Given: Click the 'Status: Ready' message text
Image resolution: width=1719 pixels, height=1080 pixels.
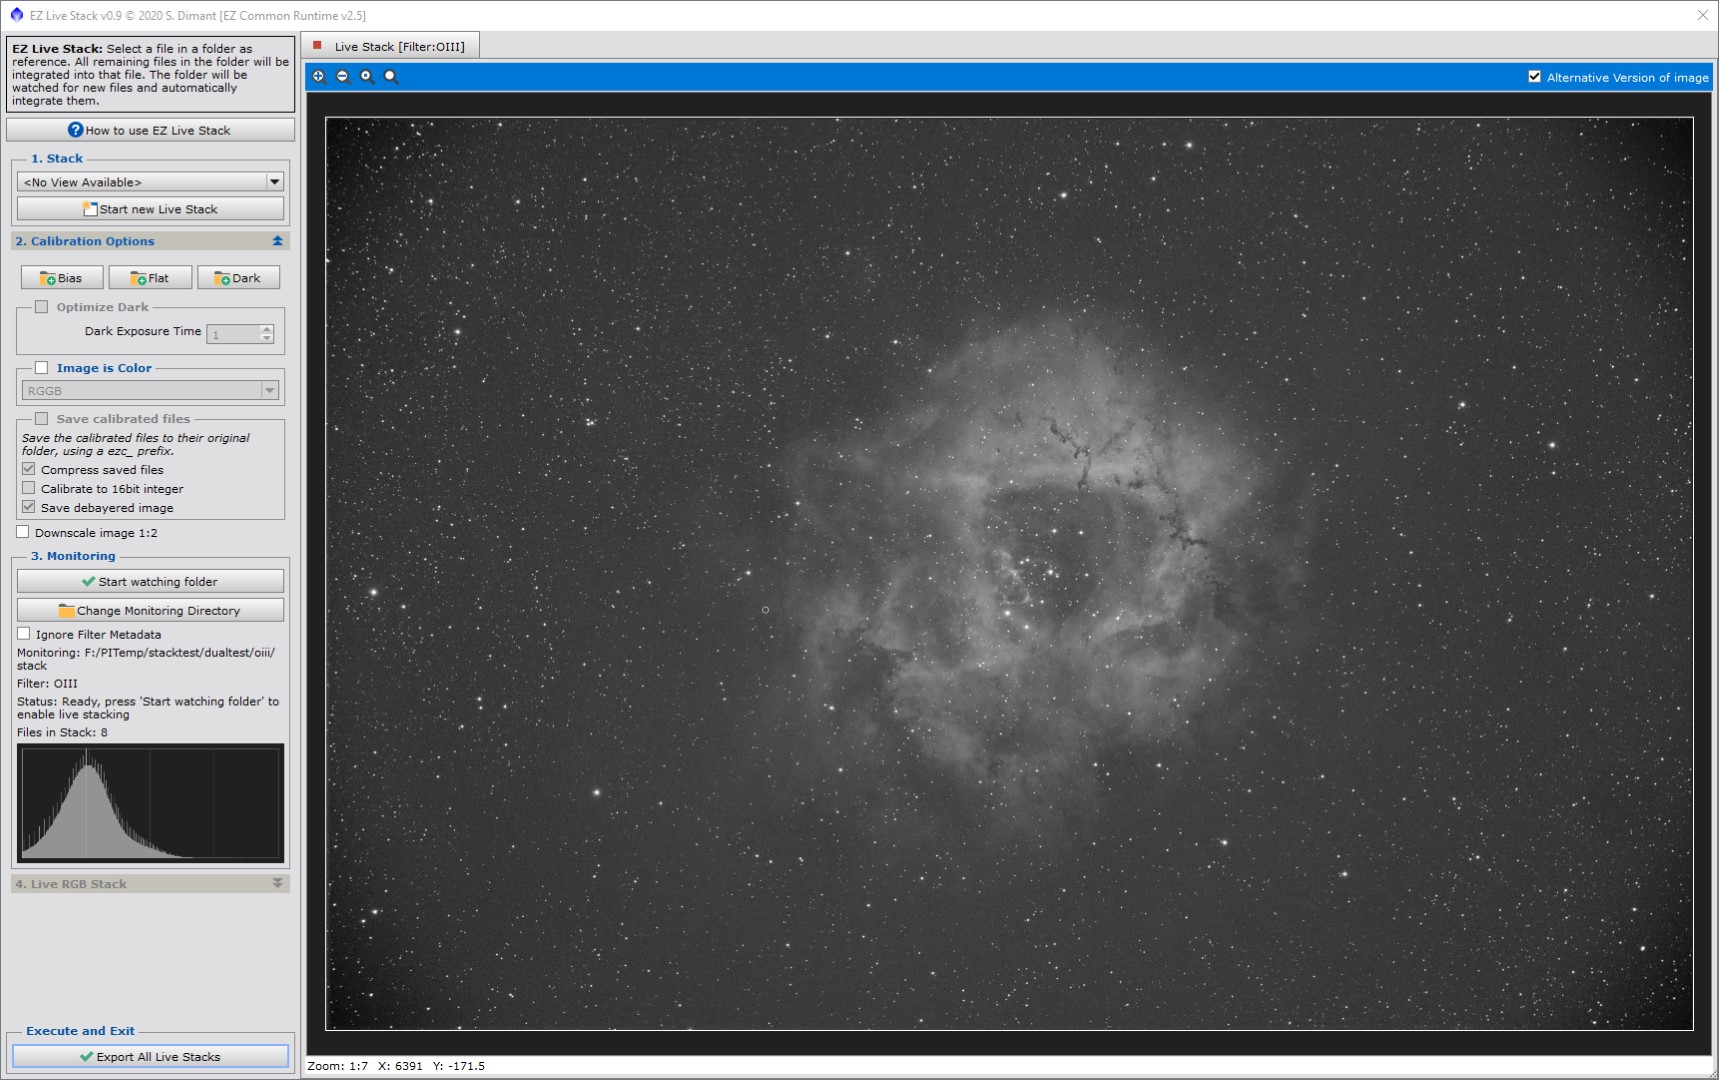Looking at the screenshot, I should (148, 708).
